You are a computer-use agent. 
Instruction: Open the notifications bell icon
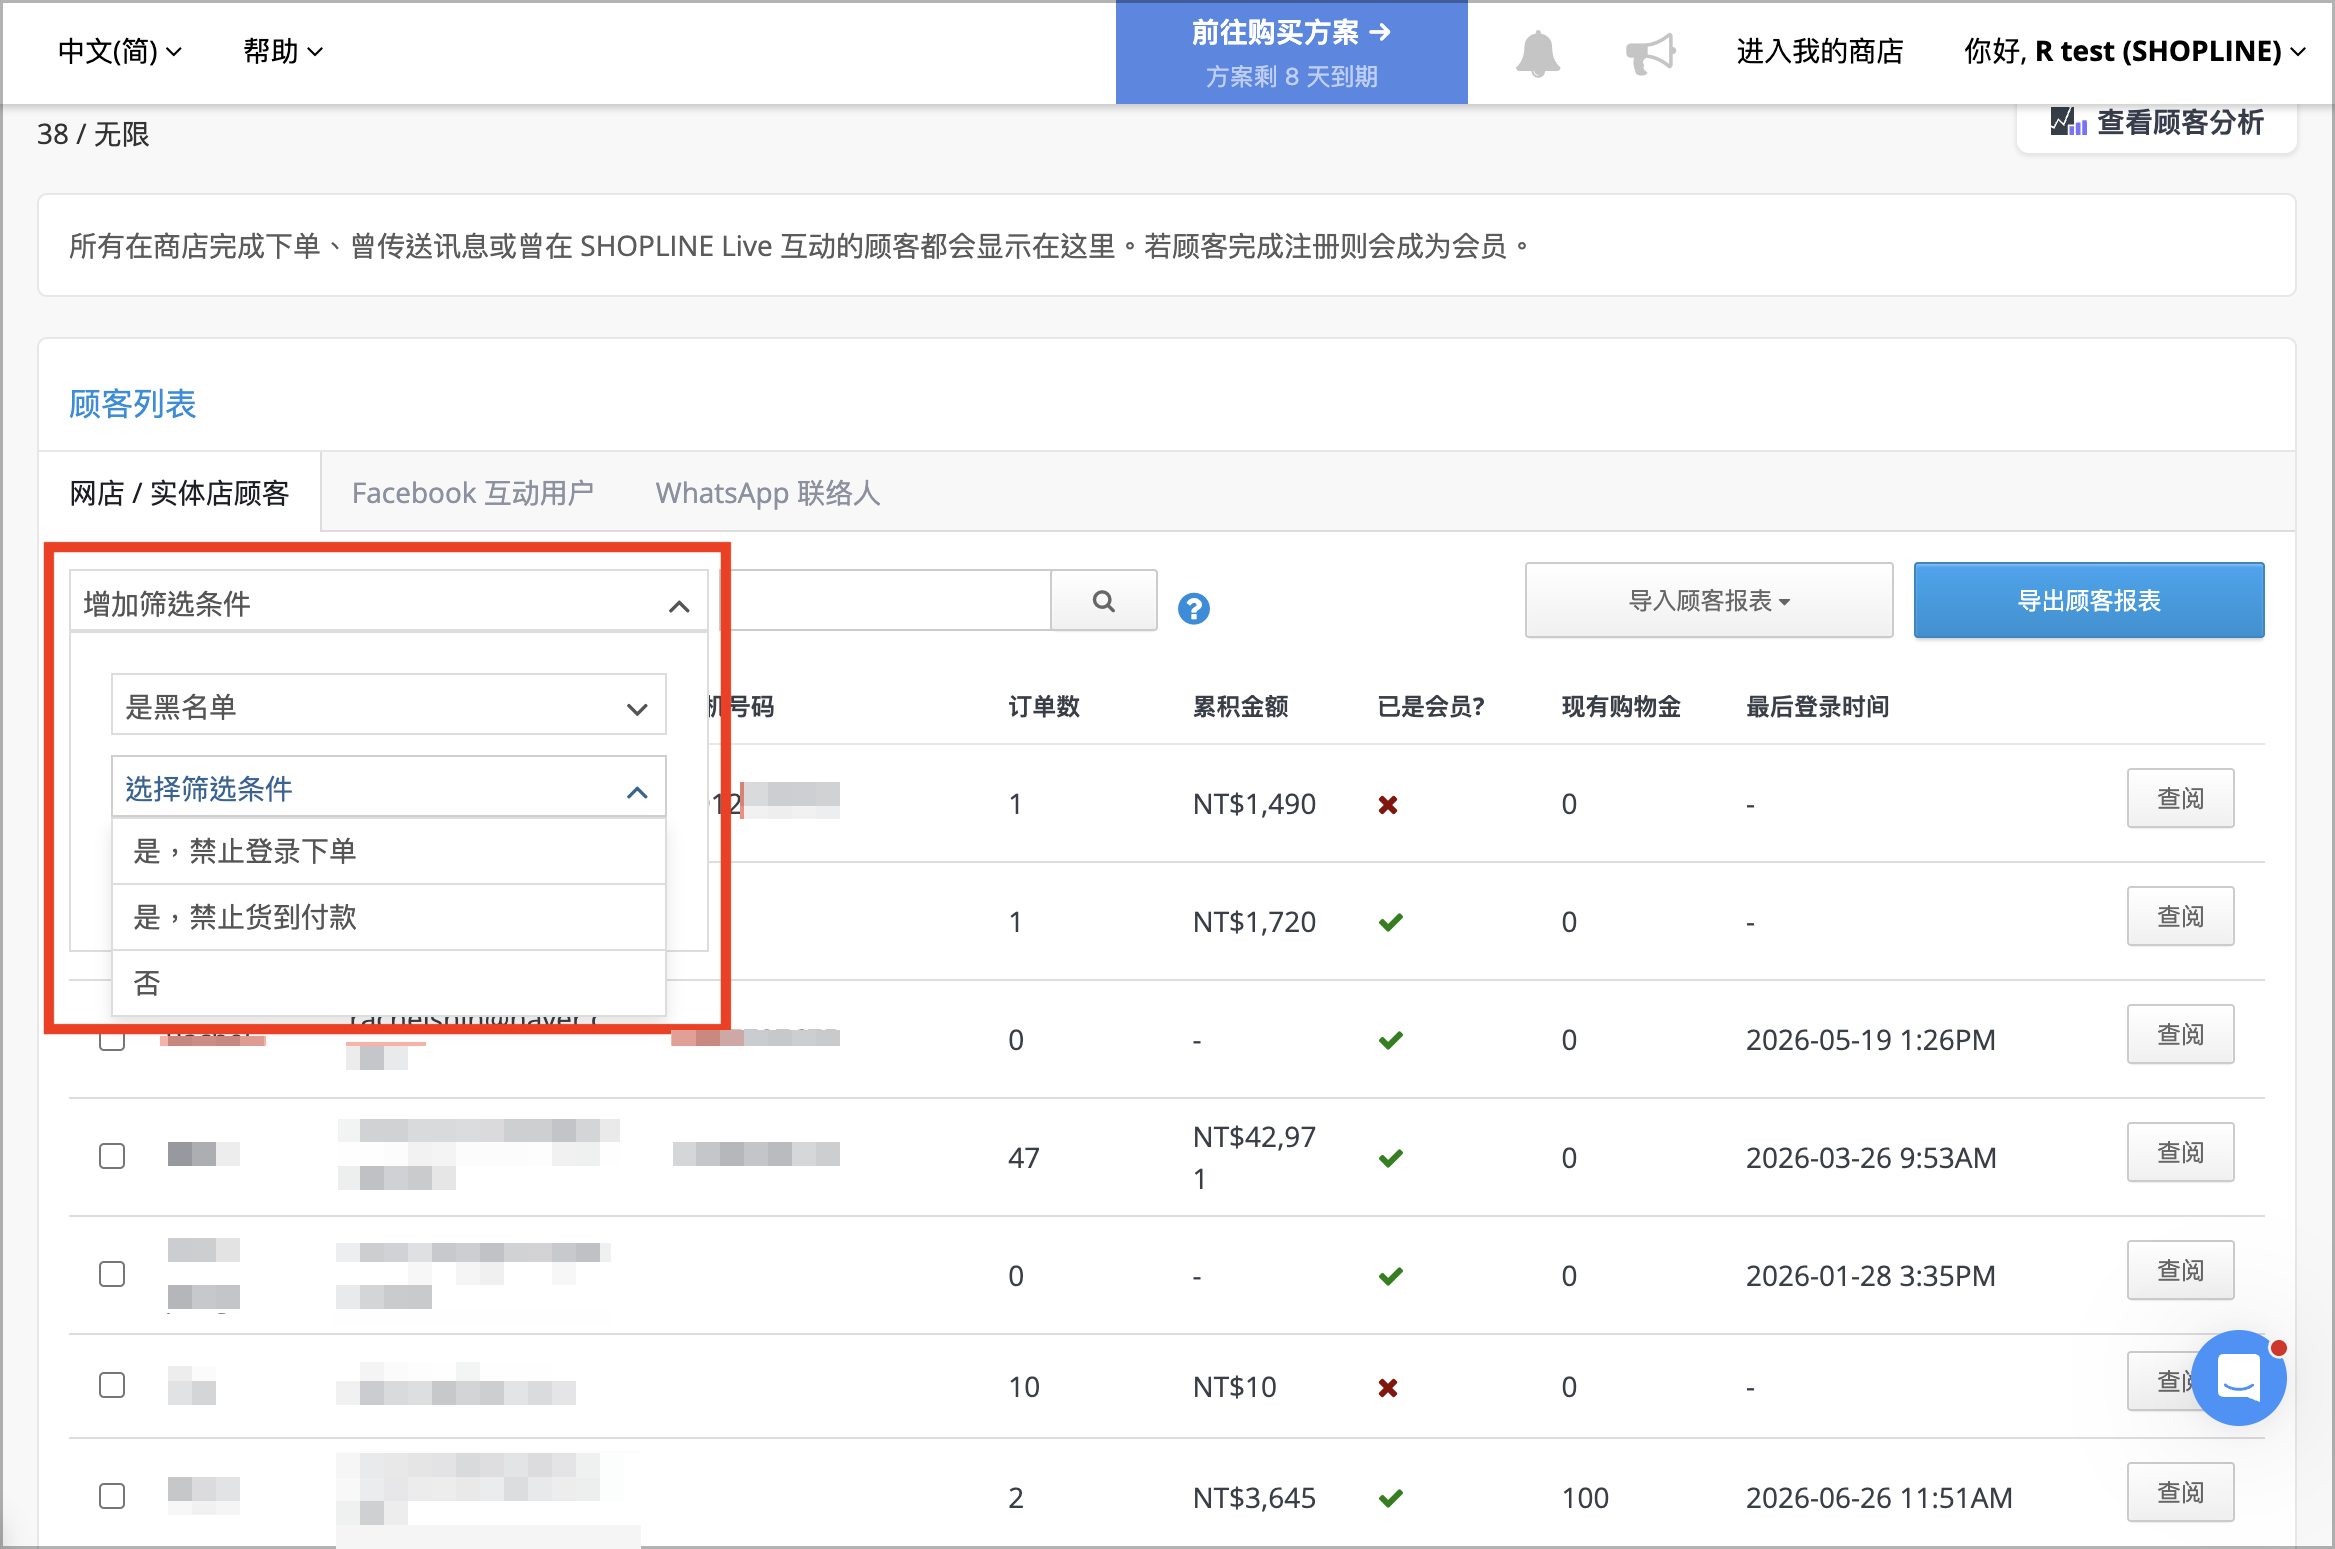(x=1537, y=53)
